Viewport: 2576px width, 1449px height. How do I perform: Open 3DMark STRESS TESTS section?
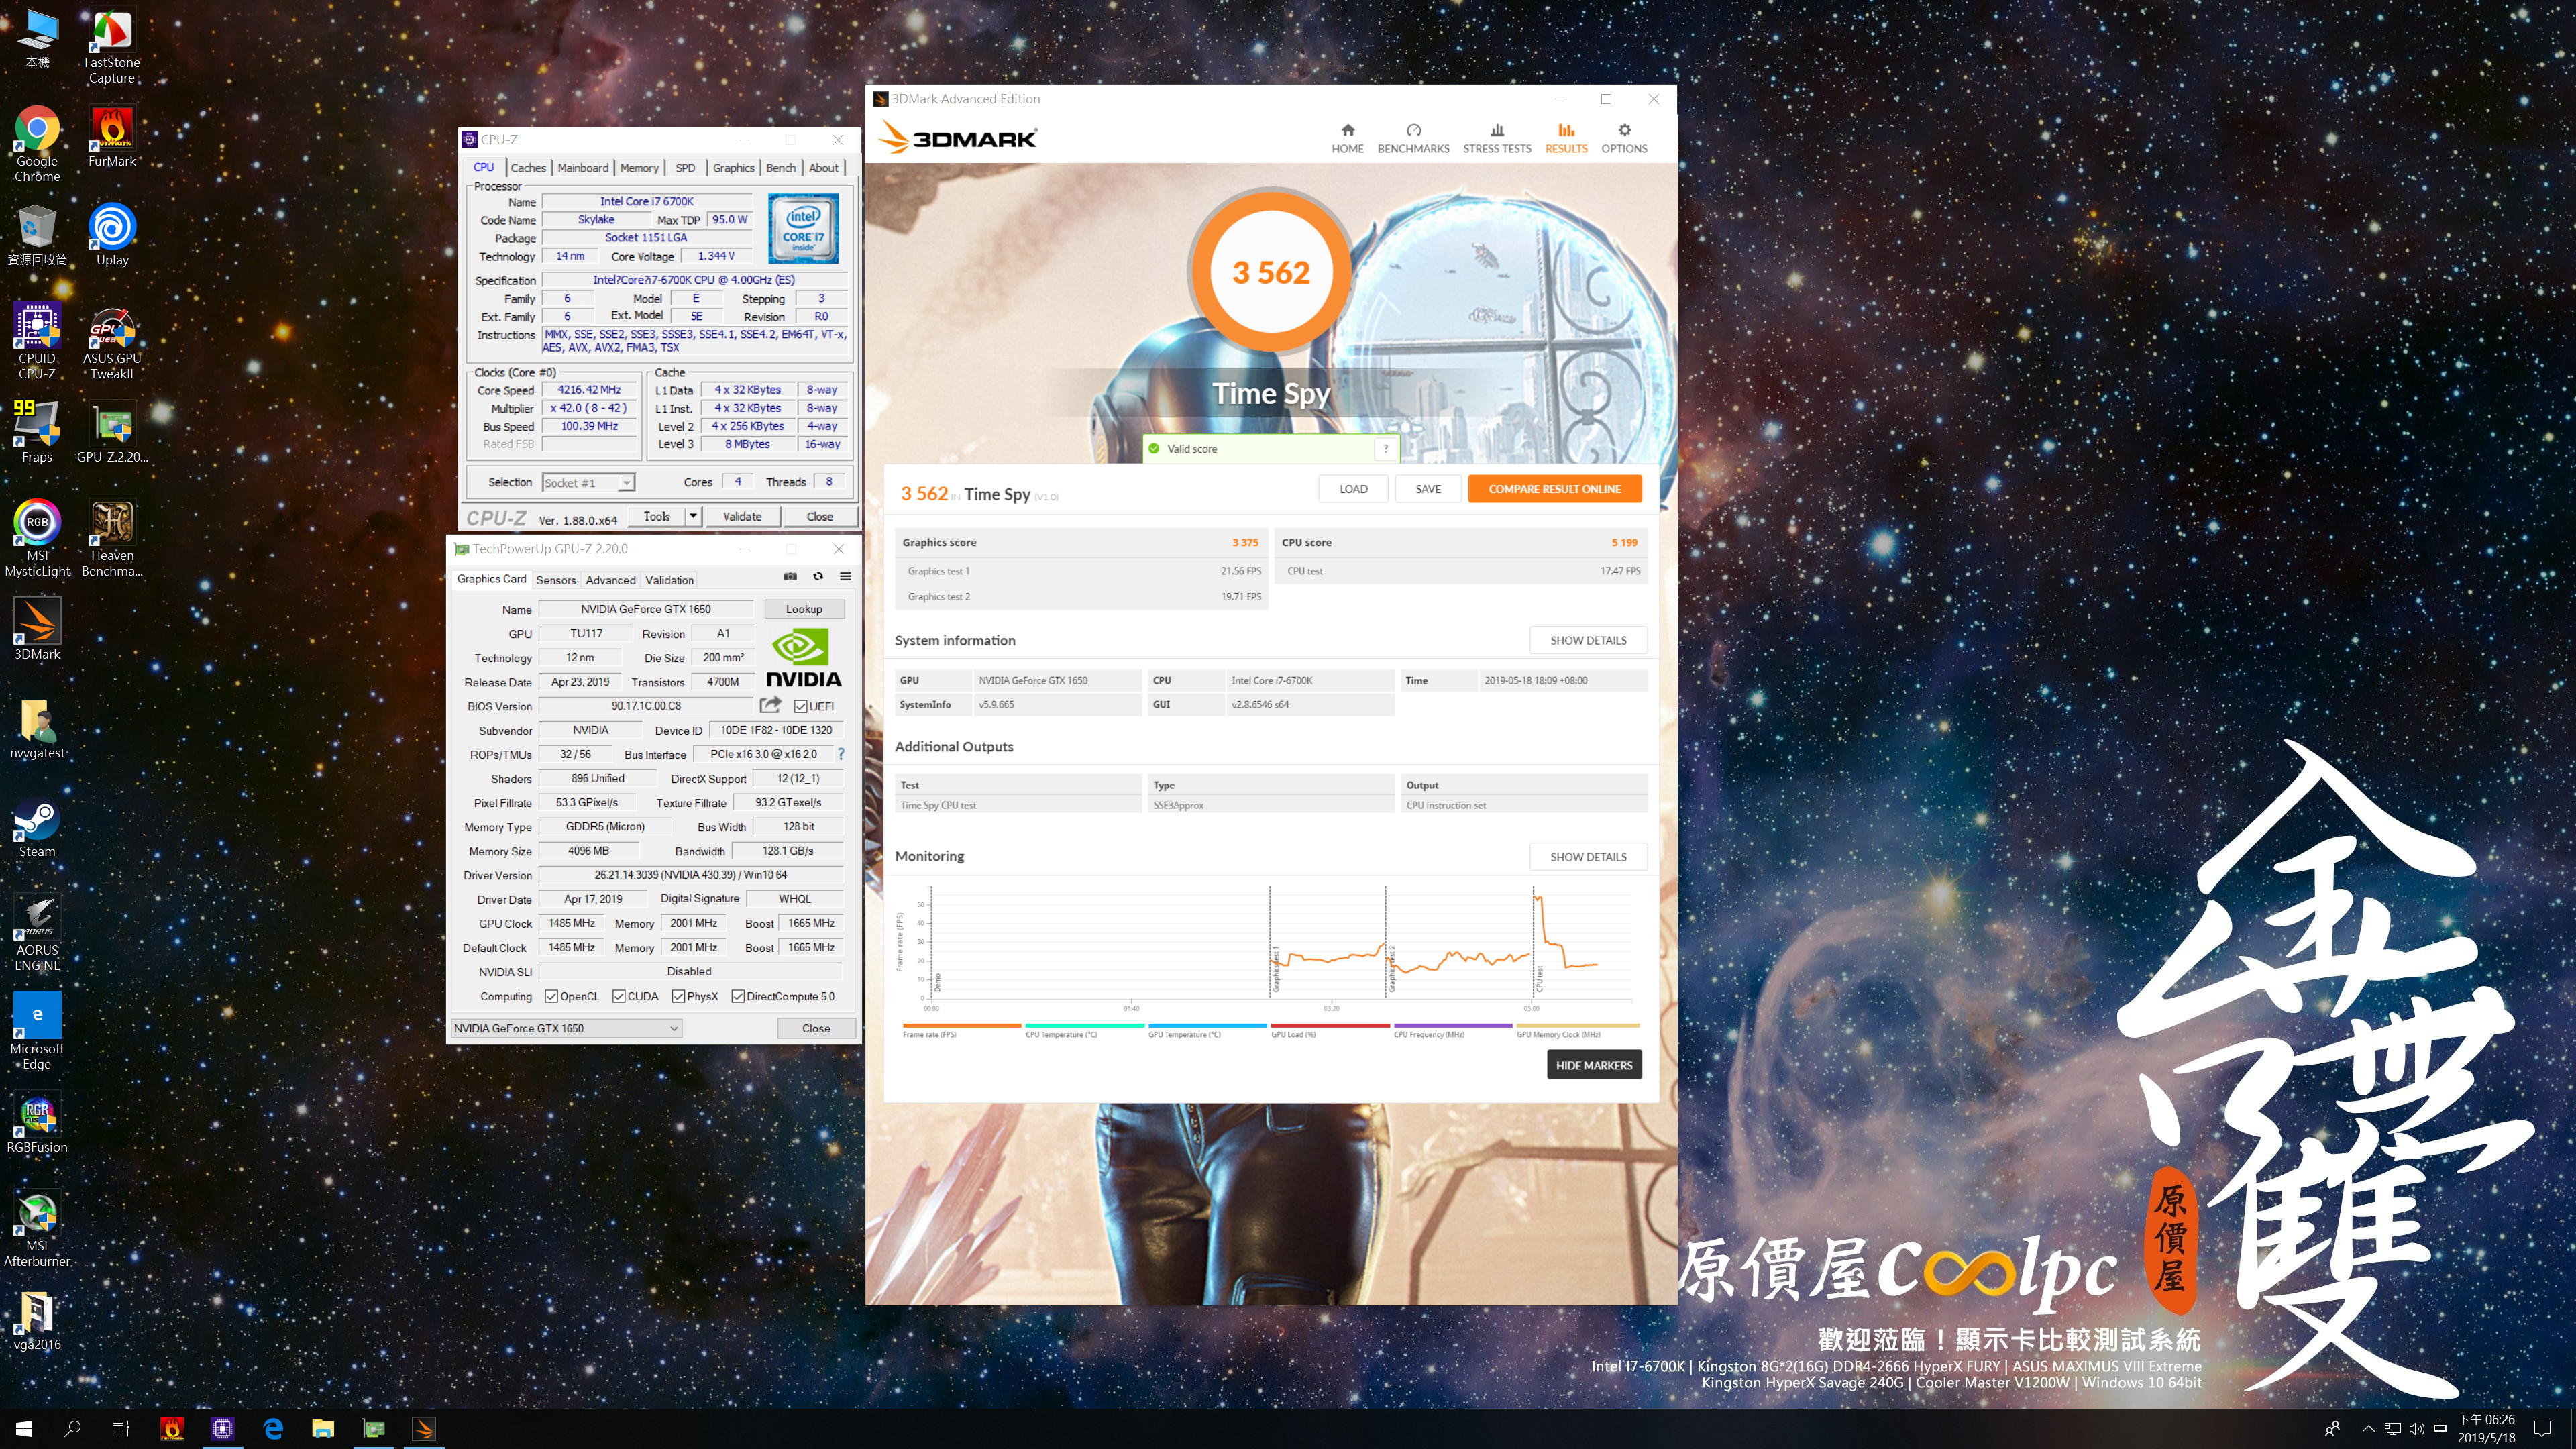click(1497, 138)
